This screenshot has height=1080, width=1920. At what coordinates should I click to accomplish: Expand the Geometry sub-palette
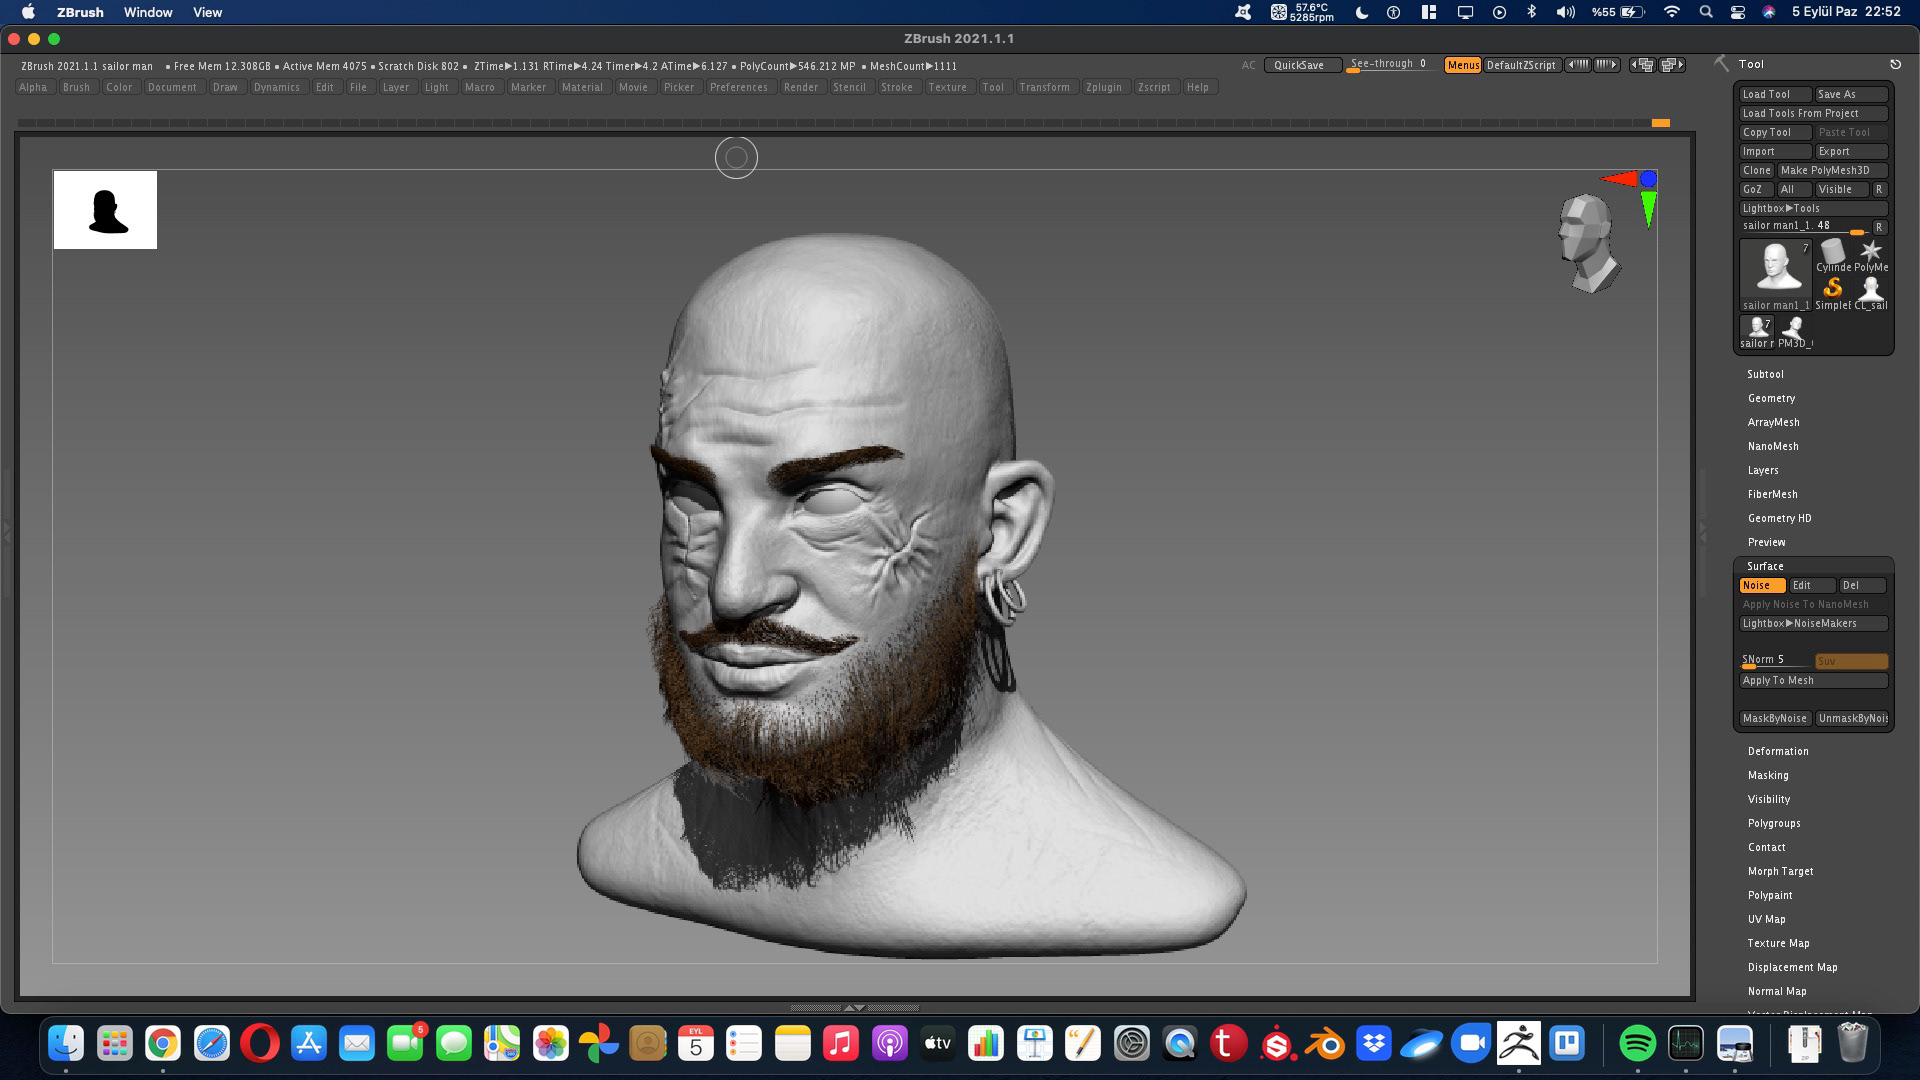pos(1771,398)
